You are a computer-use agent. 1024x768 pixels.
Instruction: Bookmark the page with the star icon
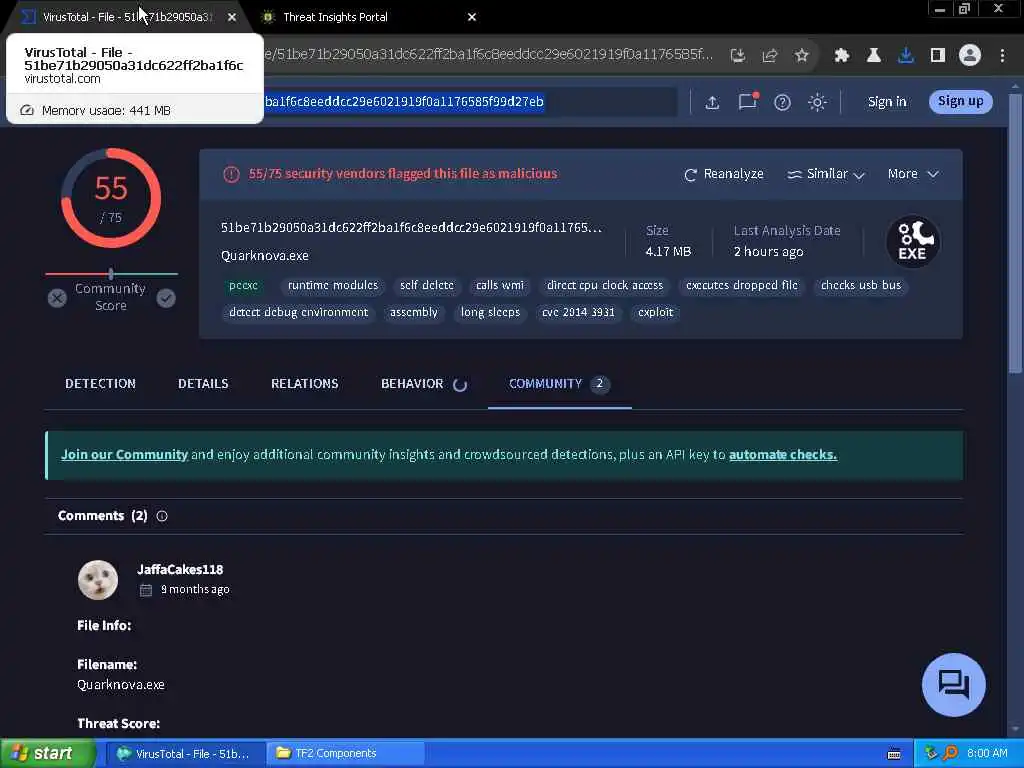point(802,56)
